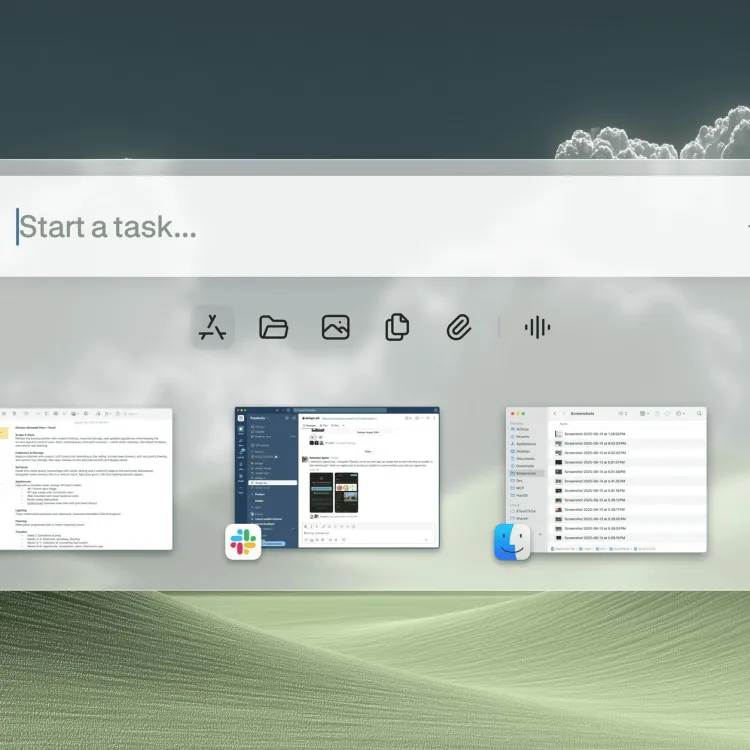Select AirDrop in the Finder sidebar
The height and width of the screenshot is (750, 750).
pos(520,430)
